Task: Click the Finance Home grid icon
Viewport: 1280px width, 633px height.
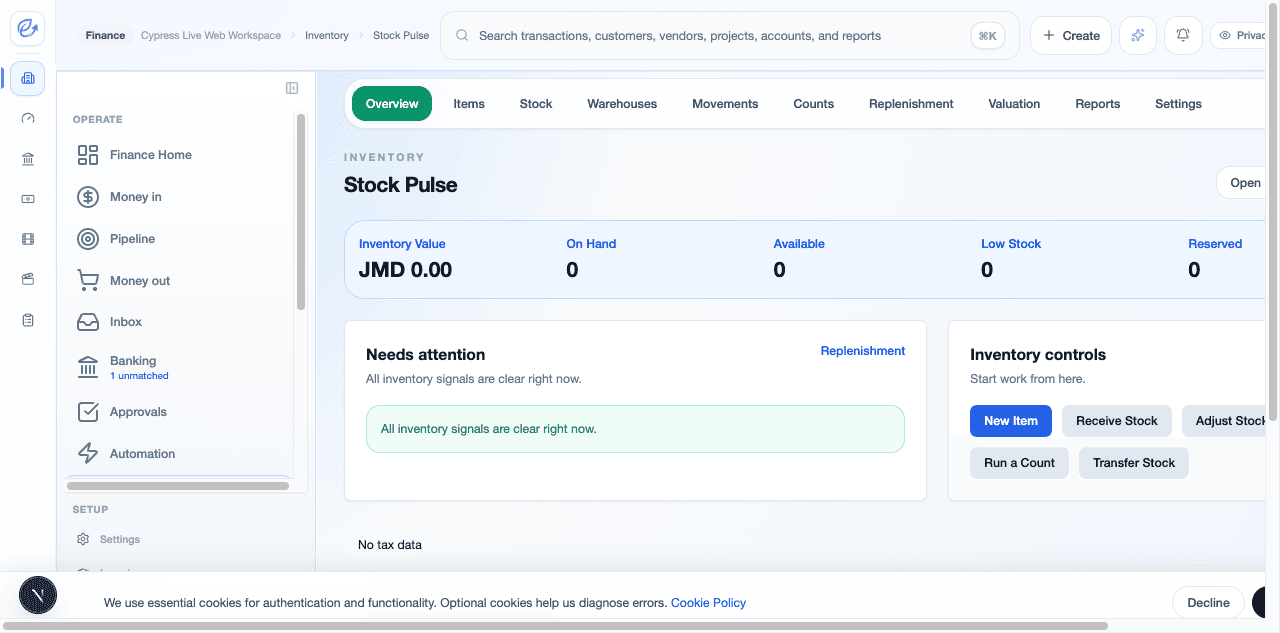Action: tap(88, 155)
